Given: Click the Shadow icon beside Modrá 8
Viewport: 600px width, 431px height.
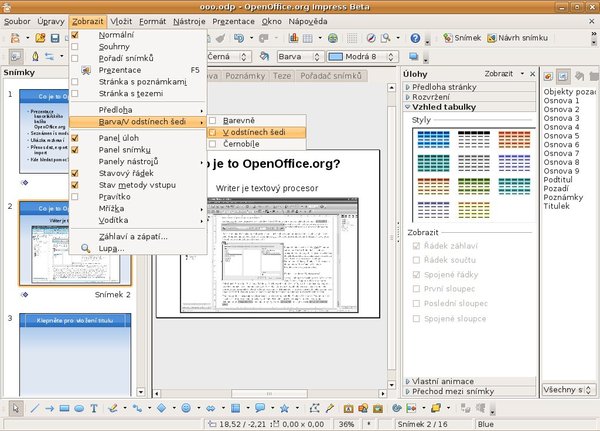Looking at the screenshot, I should click(x=413, y=57).
